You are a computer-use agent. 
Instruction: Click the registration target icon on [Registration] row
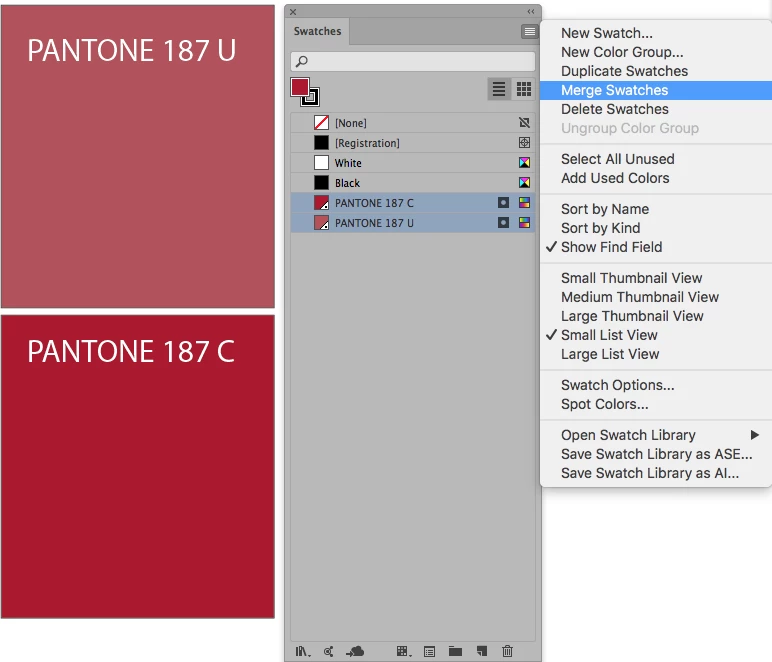click(524, 143)
